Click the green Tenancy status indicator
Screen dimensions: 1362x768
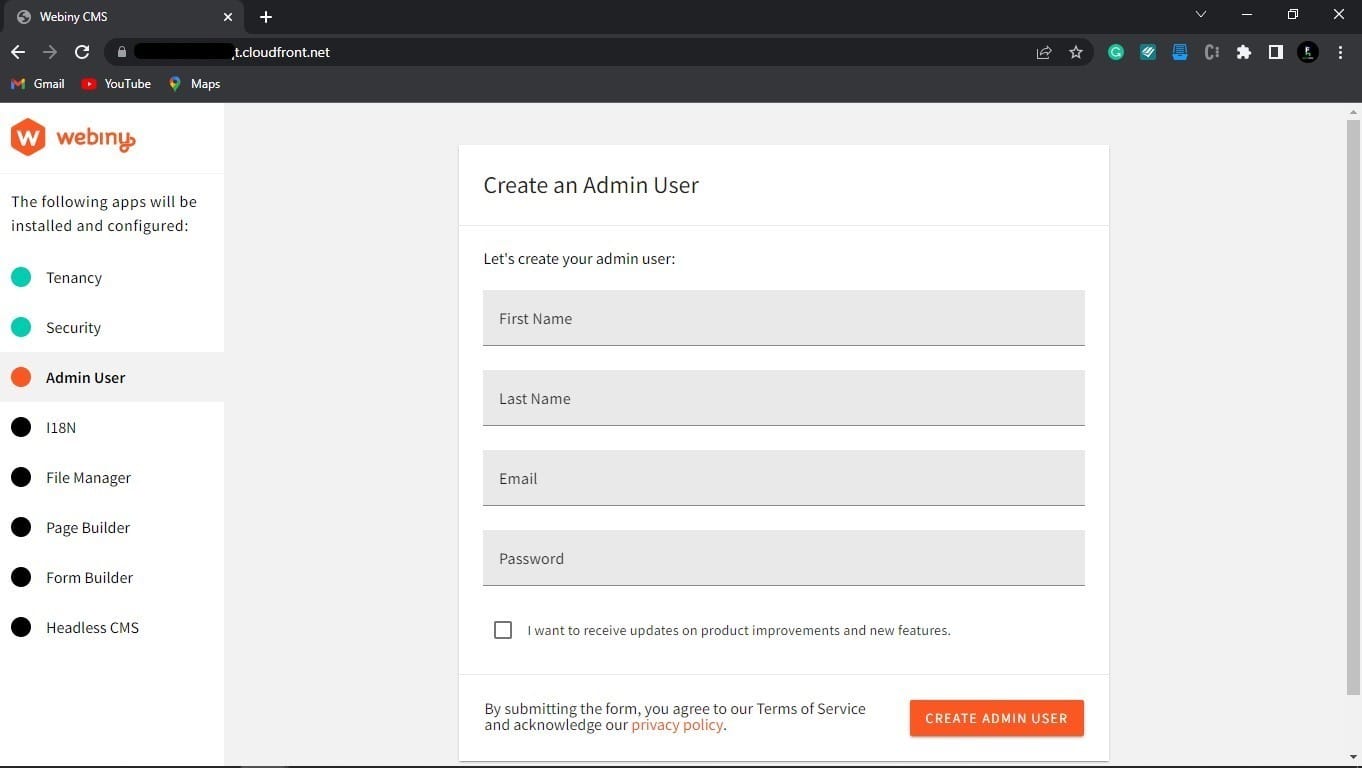(21, 277)
